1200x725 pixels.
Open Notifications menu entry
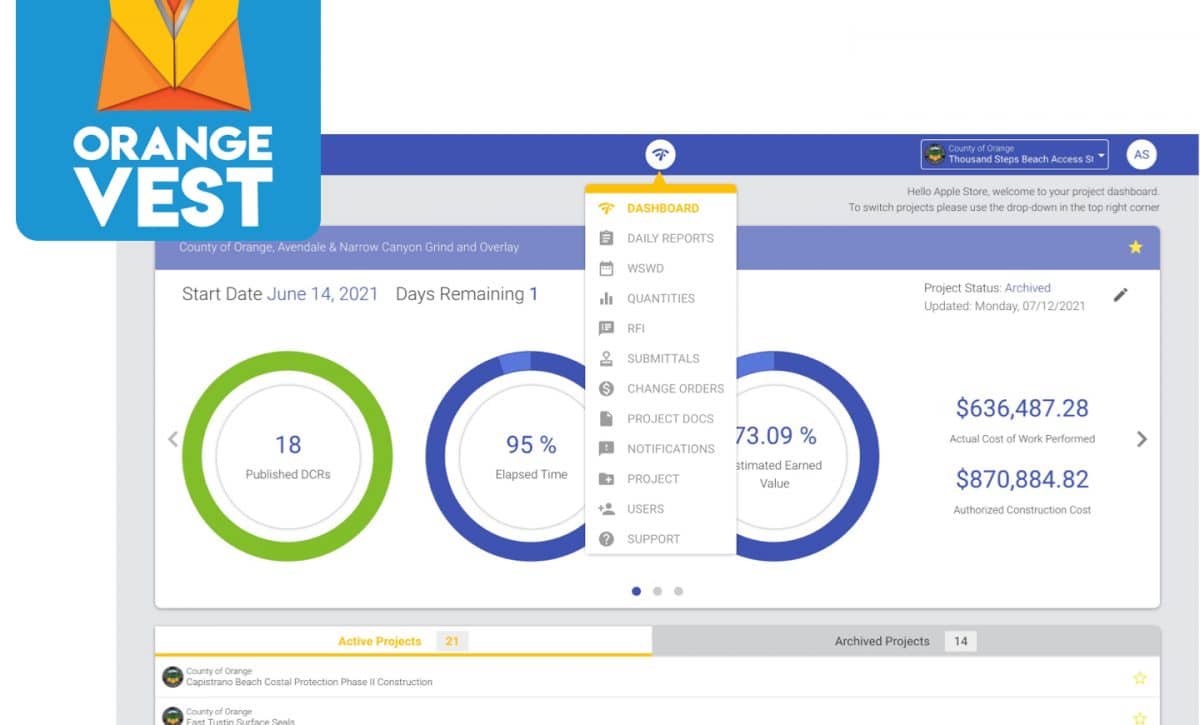pyautogui.click(x=661, y=448)
